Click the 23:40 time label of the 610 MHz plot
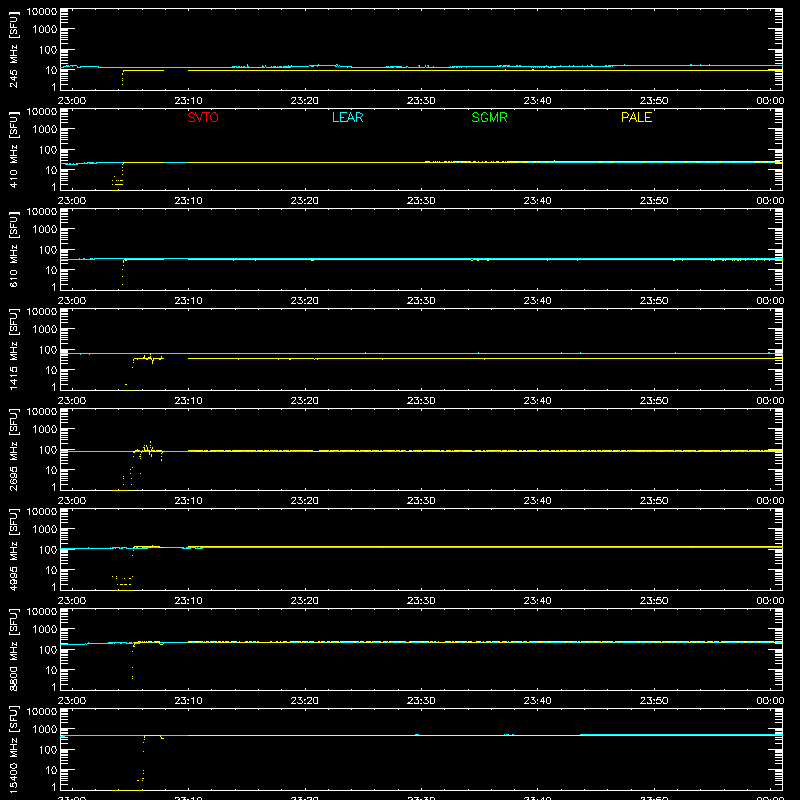 point(537,301)
